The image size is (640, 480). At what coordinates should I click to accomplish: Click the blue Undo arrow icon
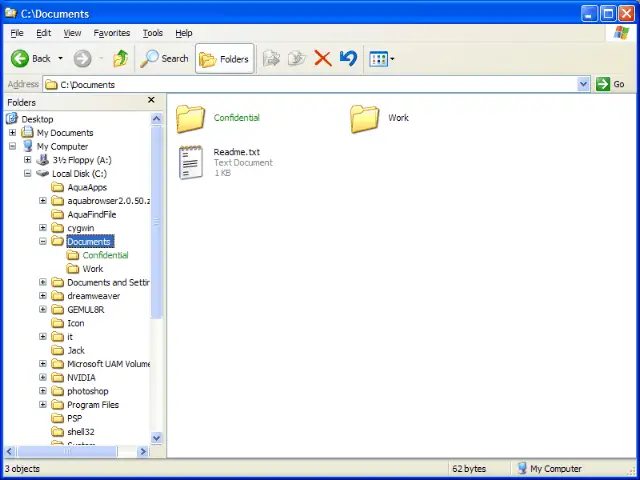348,59
